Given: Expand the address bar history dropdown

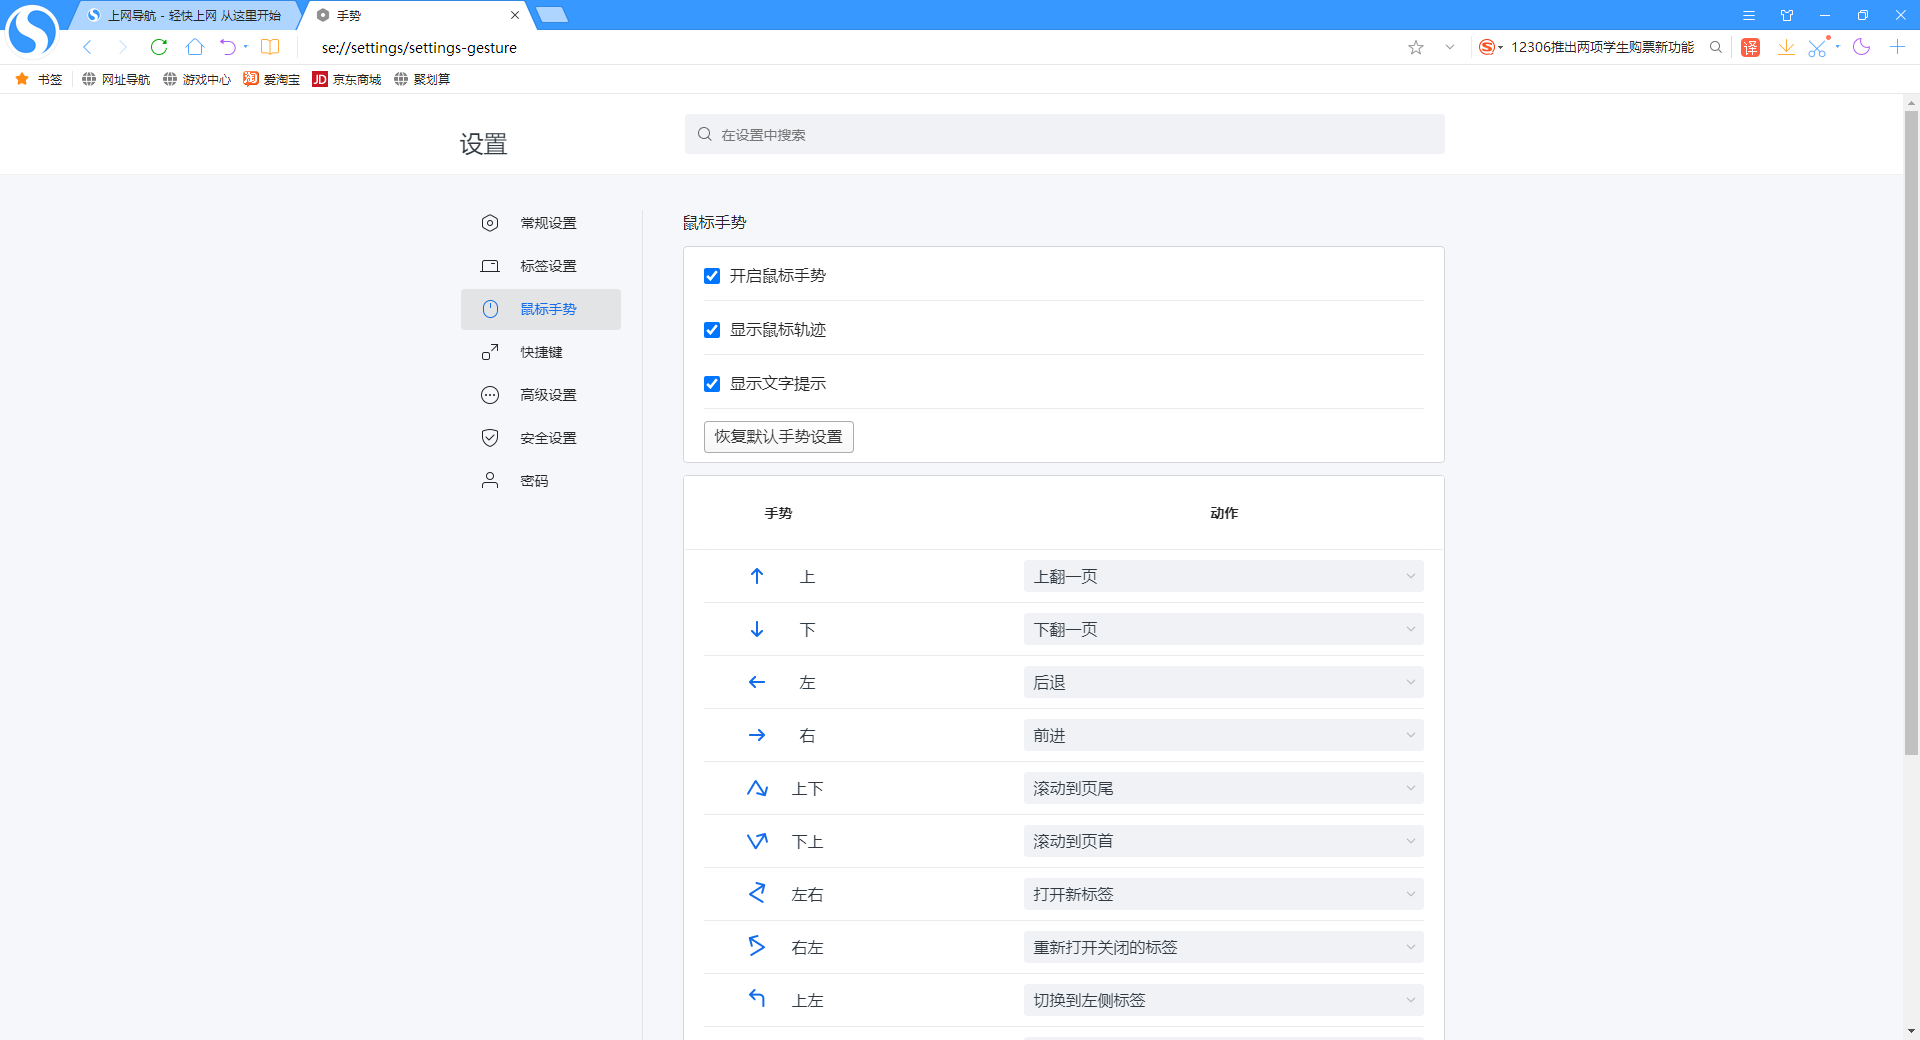Looking at the screenshot, I should click(1450, 47).
